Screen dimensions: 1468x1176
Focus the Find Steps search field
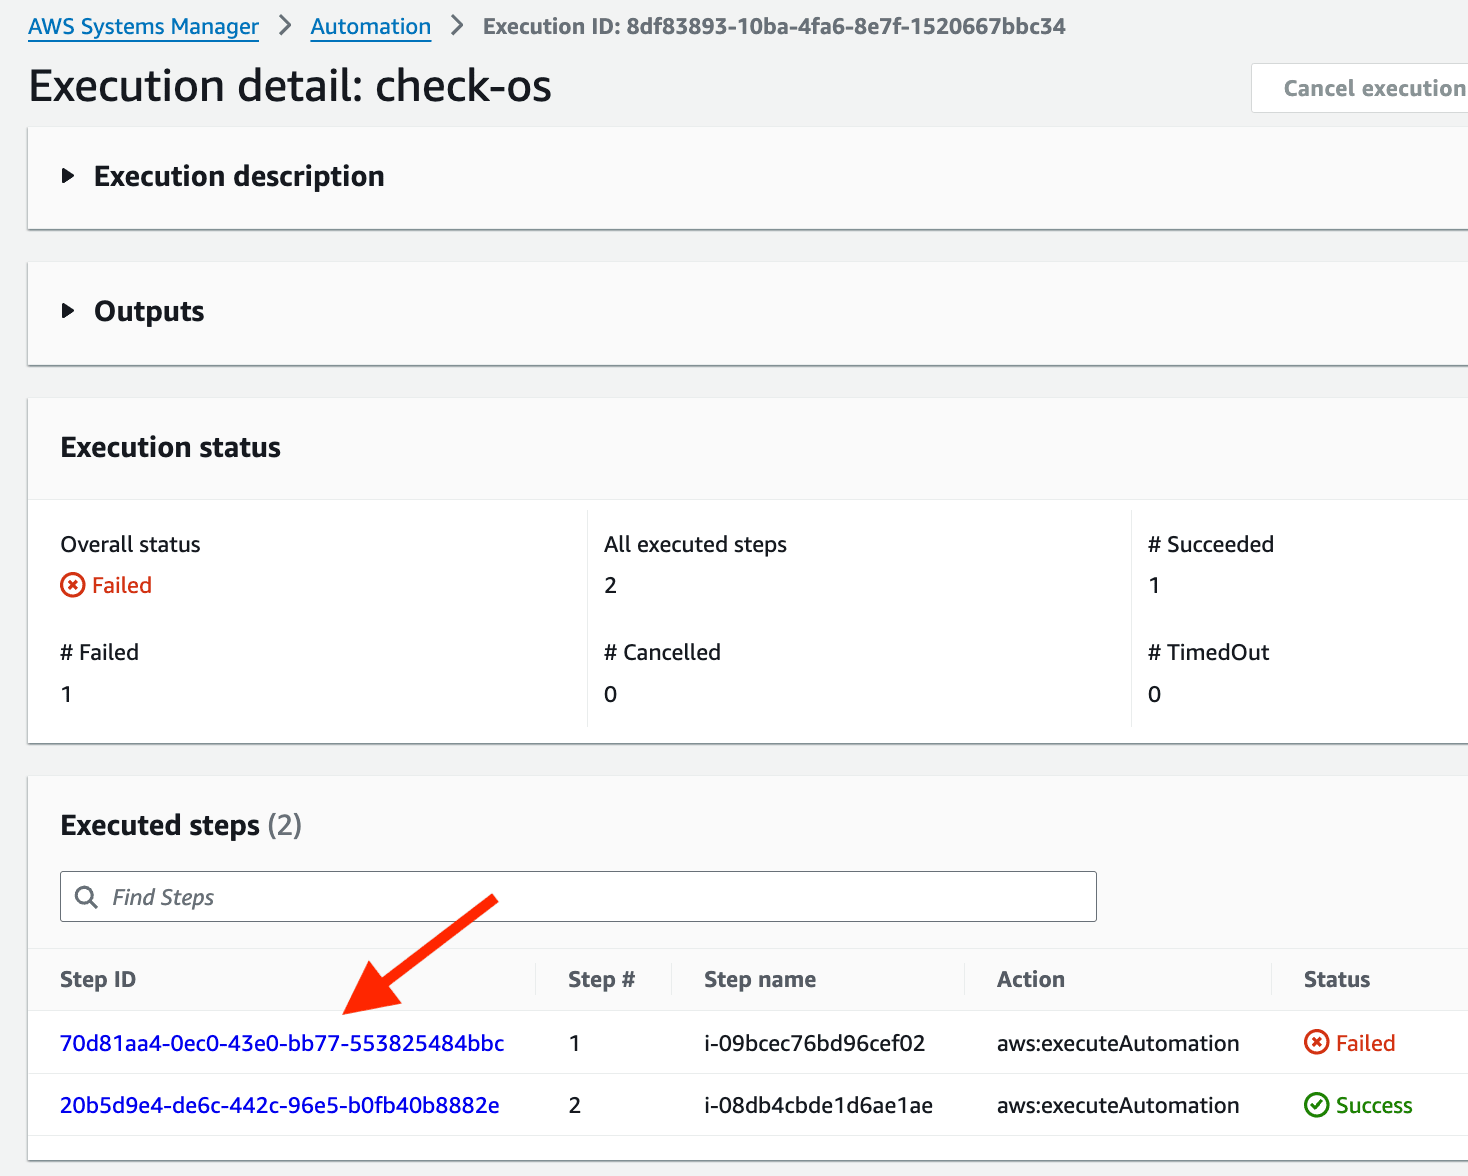pyautogui.click(x=578, y=897)
